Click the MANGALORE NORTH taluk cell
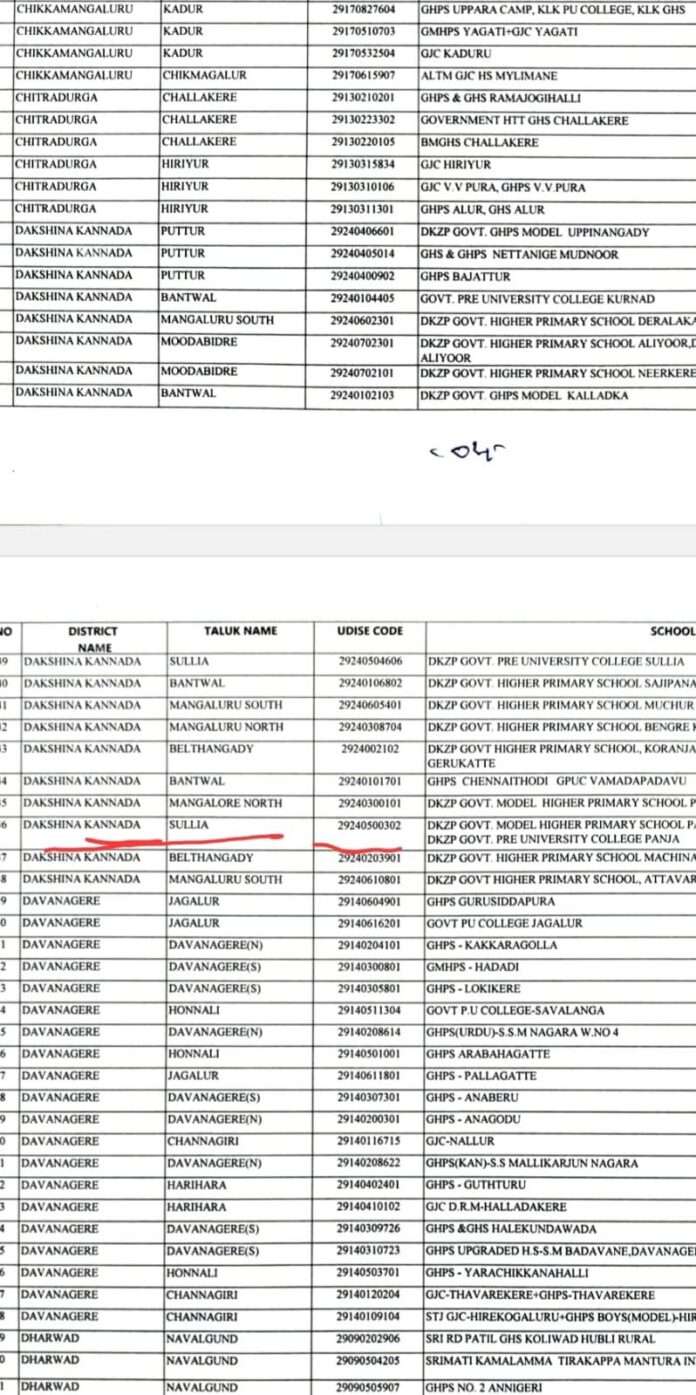Image resolution: width=696 pixels, height=1395 pixels. click(x=225, y=803)
